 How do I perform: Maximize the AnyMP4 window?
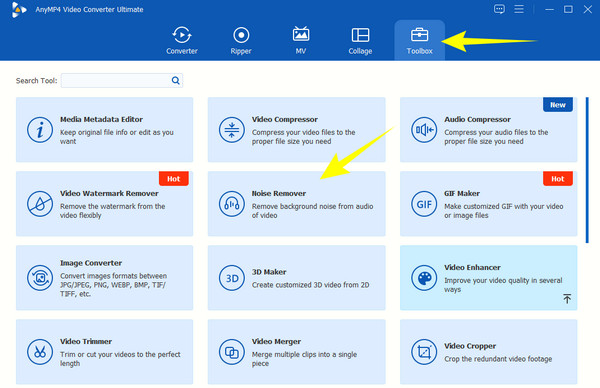coord(568,9)
